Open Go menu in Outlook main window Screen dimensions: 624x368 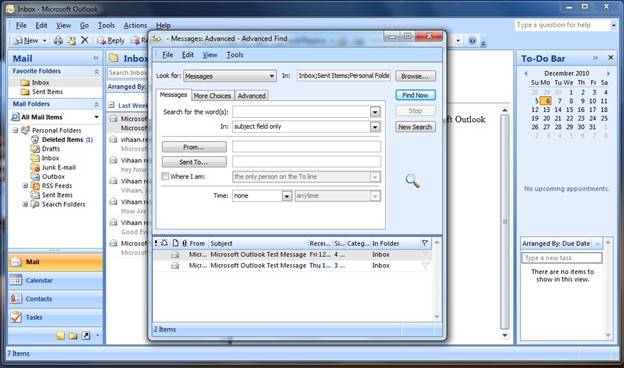pos(84,25)
